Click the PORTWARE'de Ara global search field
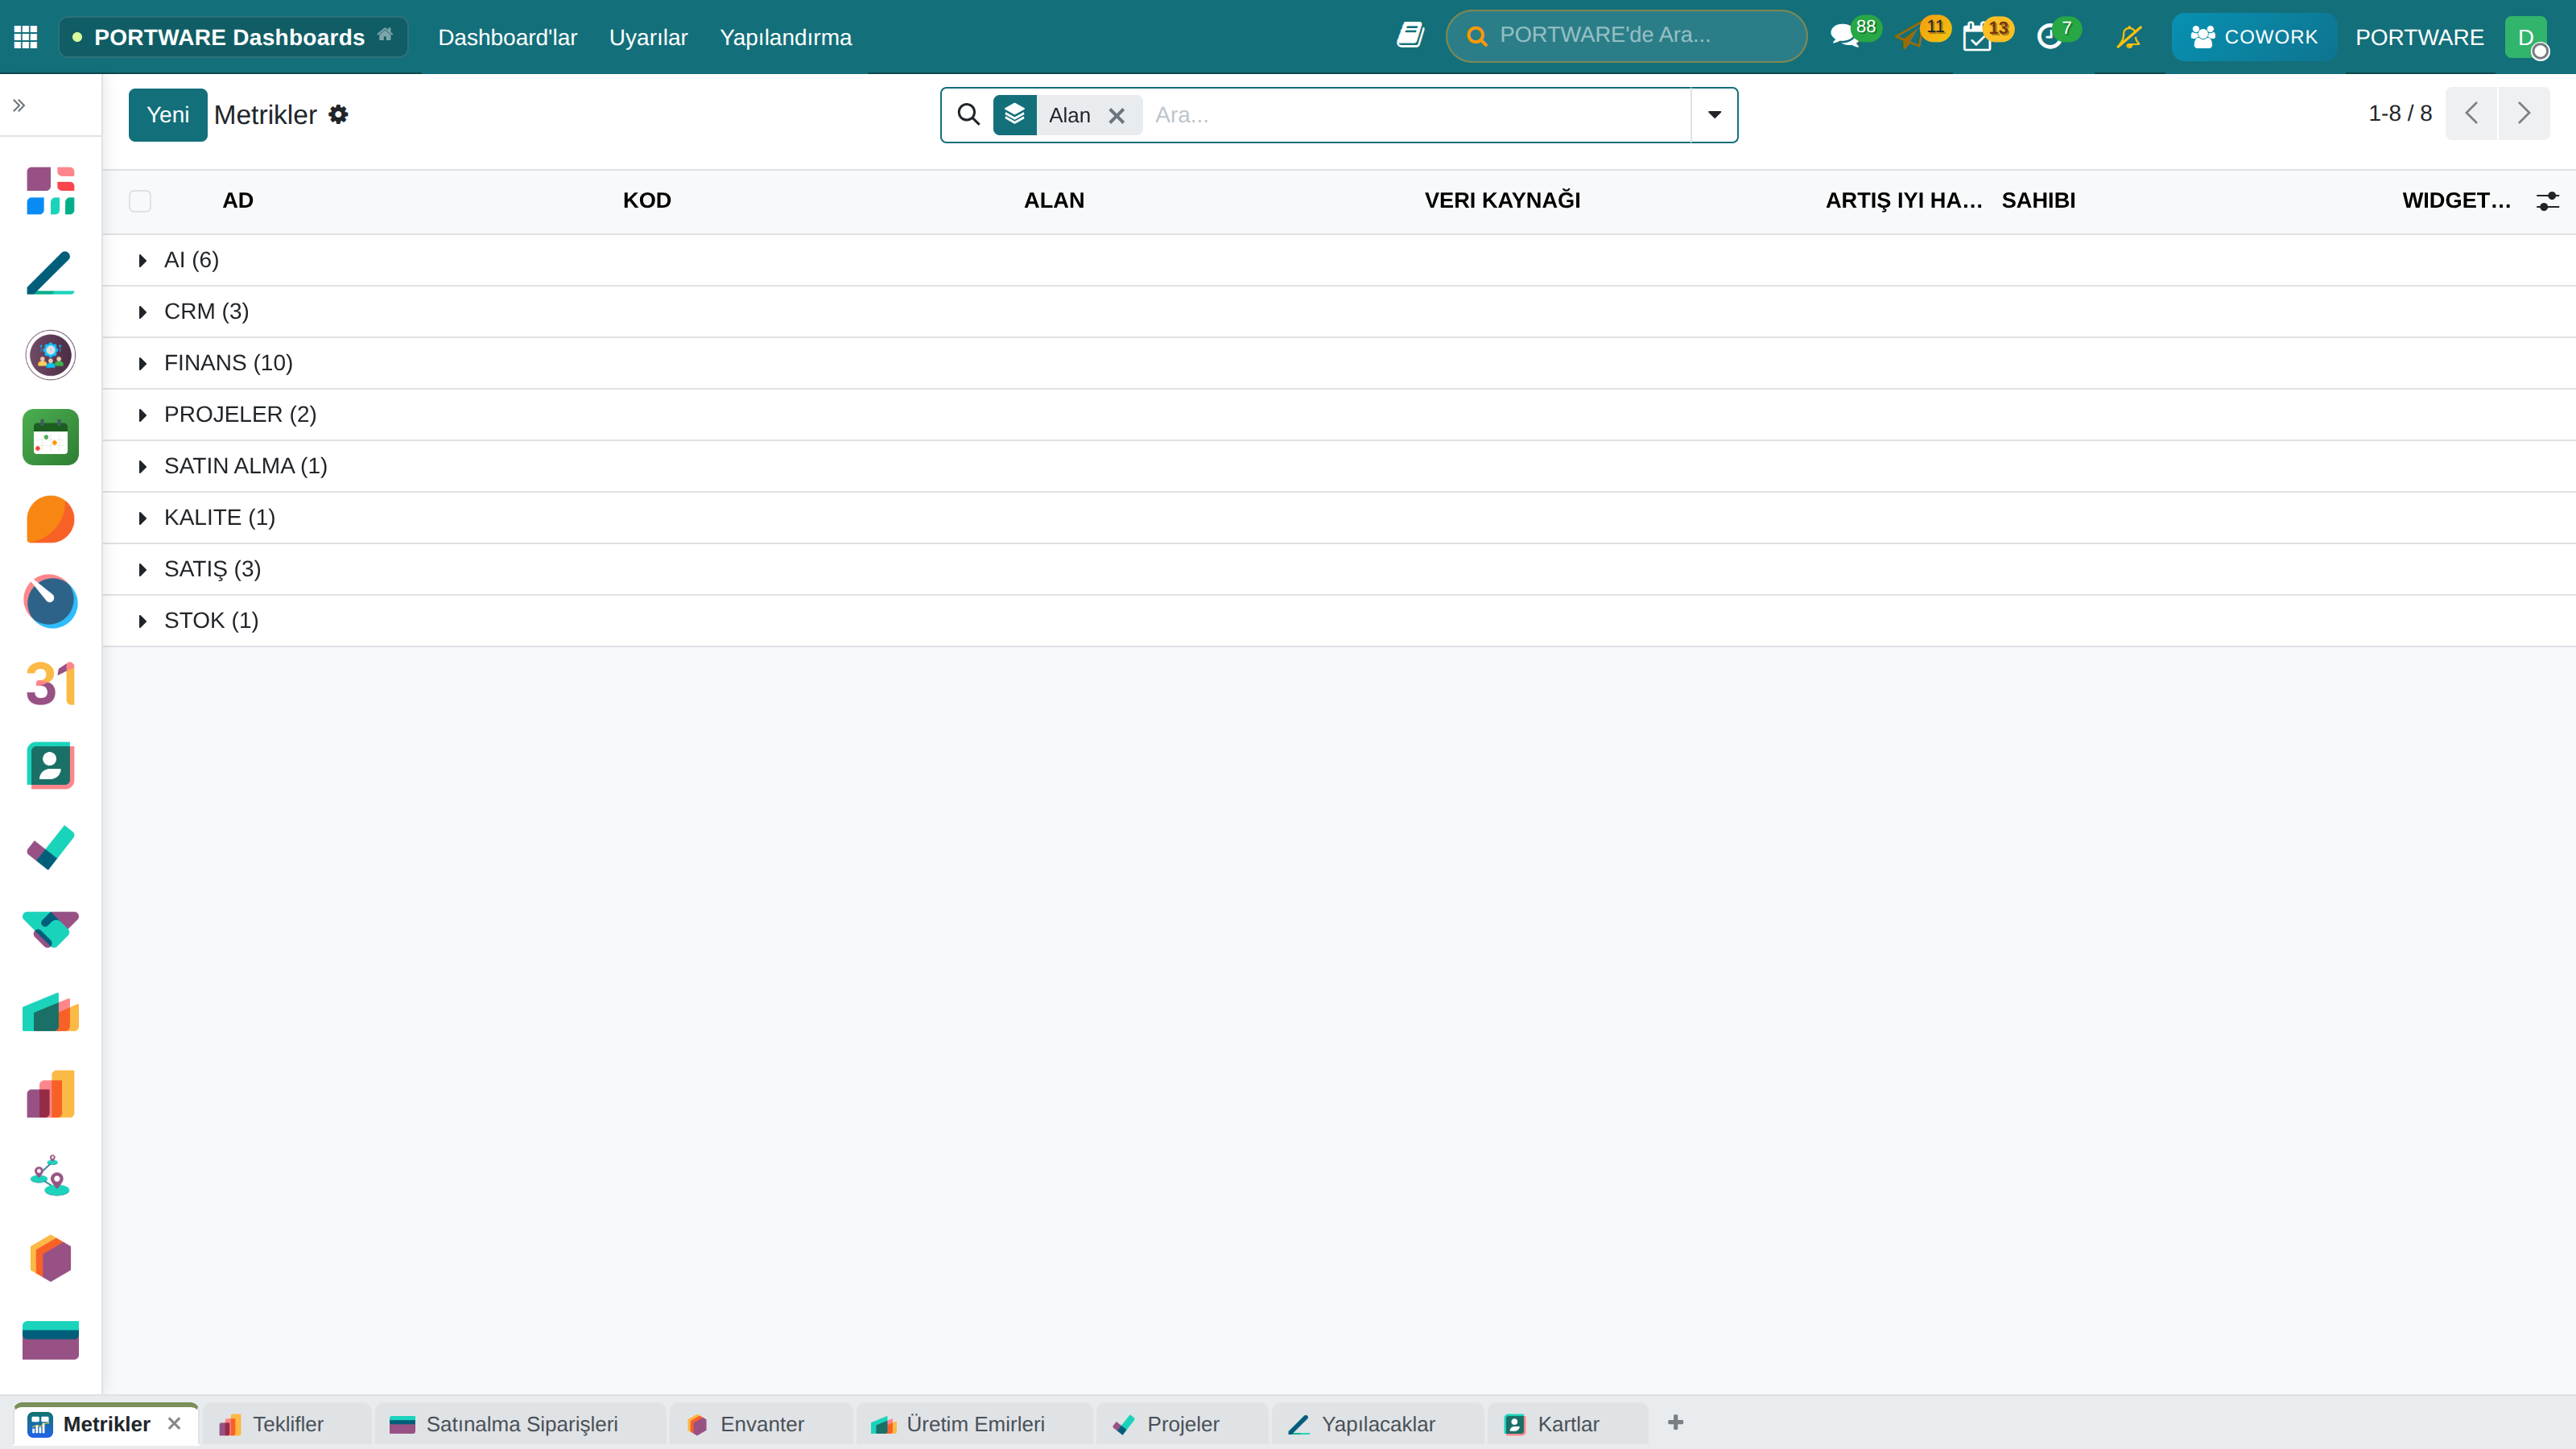This screenshot has width=2576, height=1449. click(1626, 36)
